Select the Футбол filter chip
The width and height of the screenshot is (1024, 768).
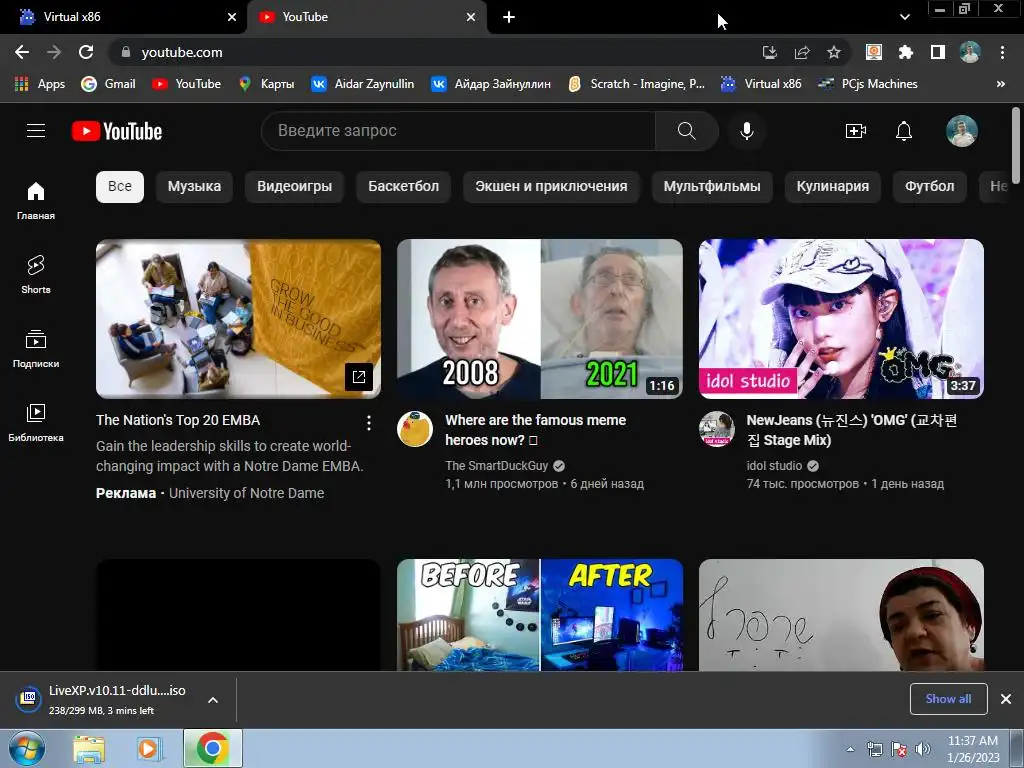[929, 186]
